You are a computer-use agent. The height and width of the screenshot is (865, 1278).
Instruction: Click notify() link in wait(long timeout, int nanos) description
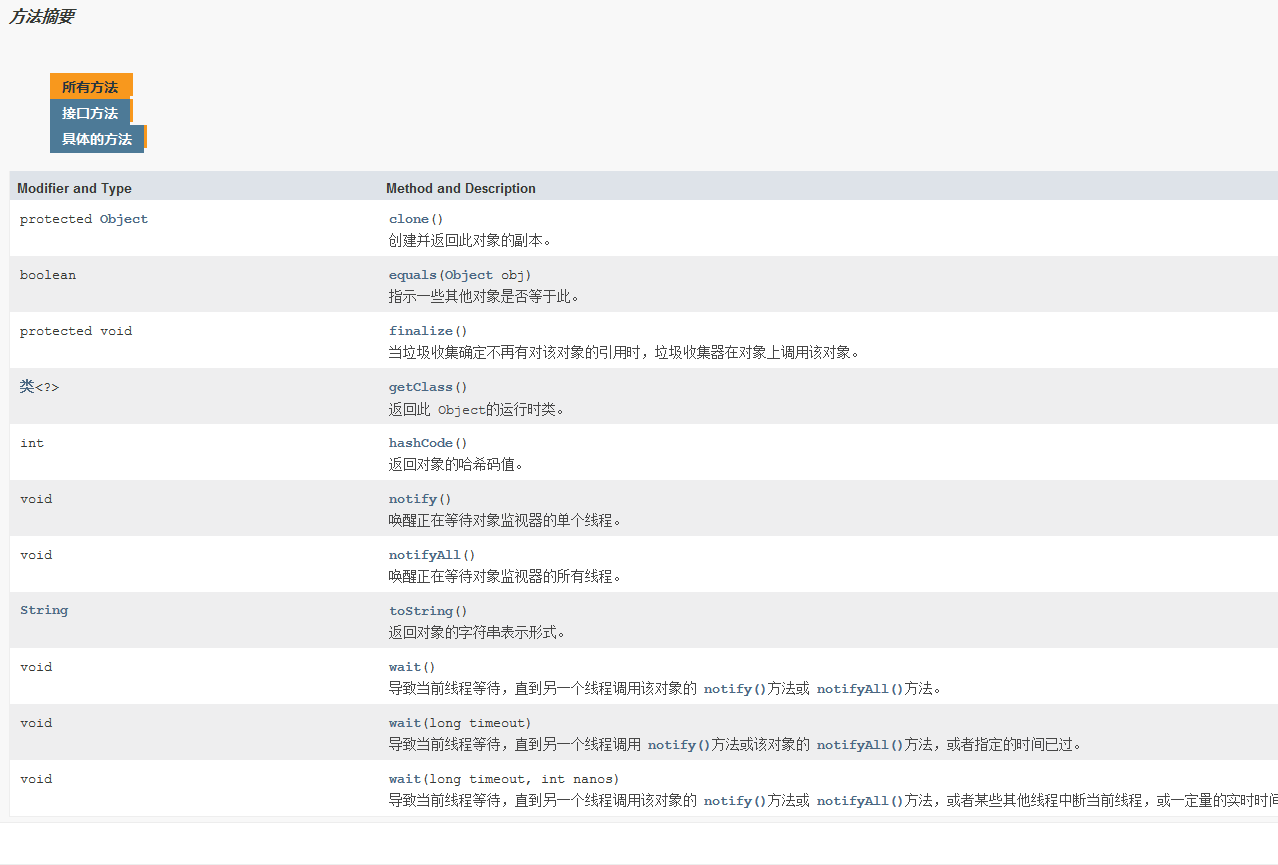[735, 801]
